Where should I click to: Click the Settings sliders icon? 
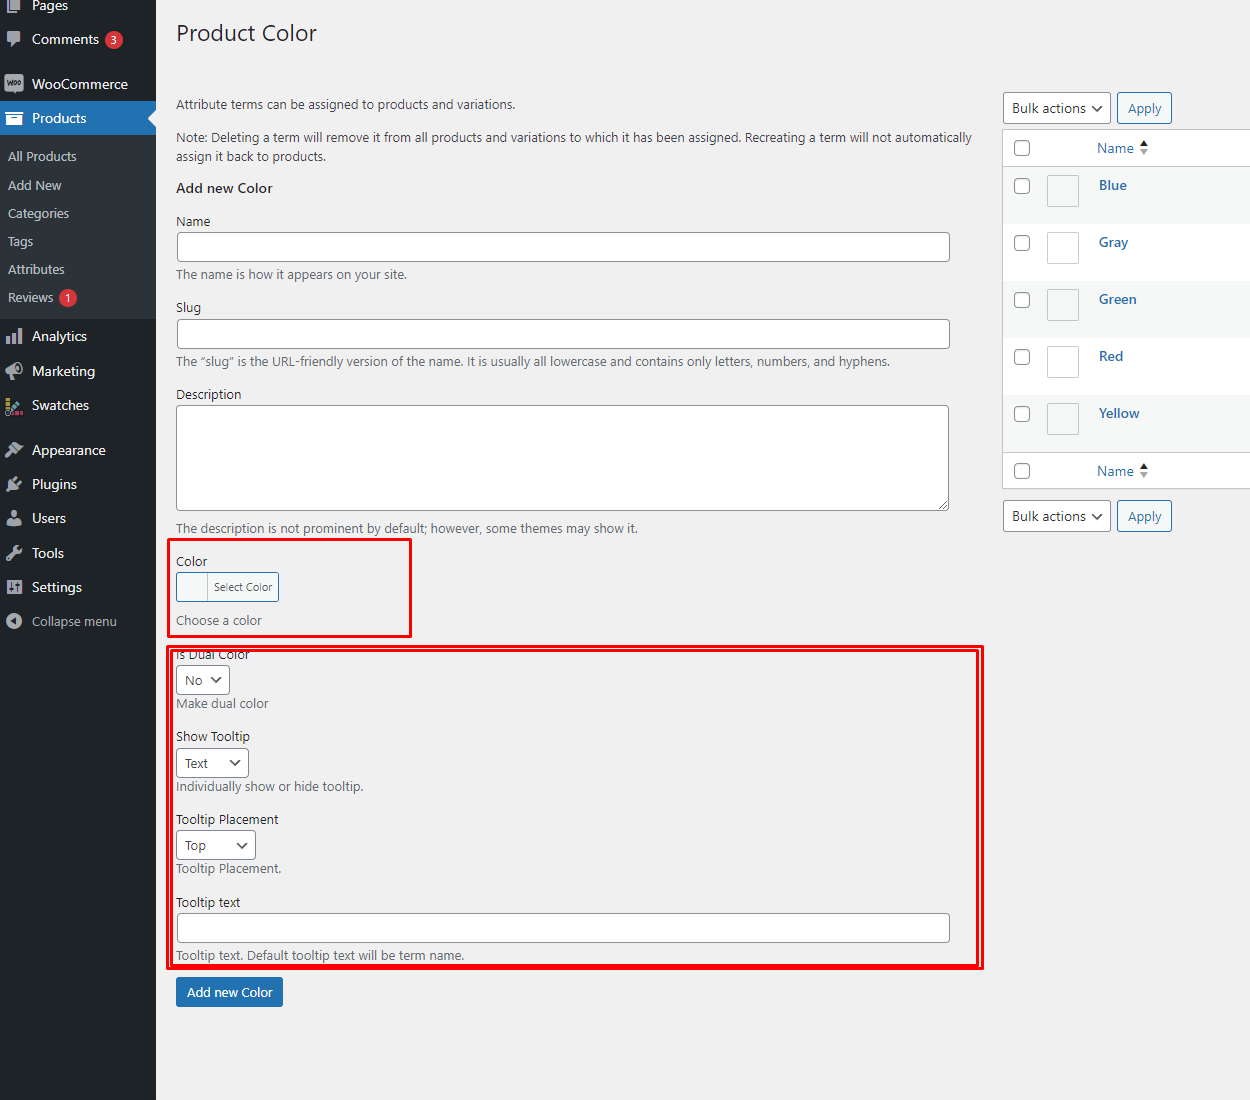(x=14, y=587)
